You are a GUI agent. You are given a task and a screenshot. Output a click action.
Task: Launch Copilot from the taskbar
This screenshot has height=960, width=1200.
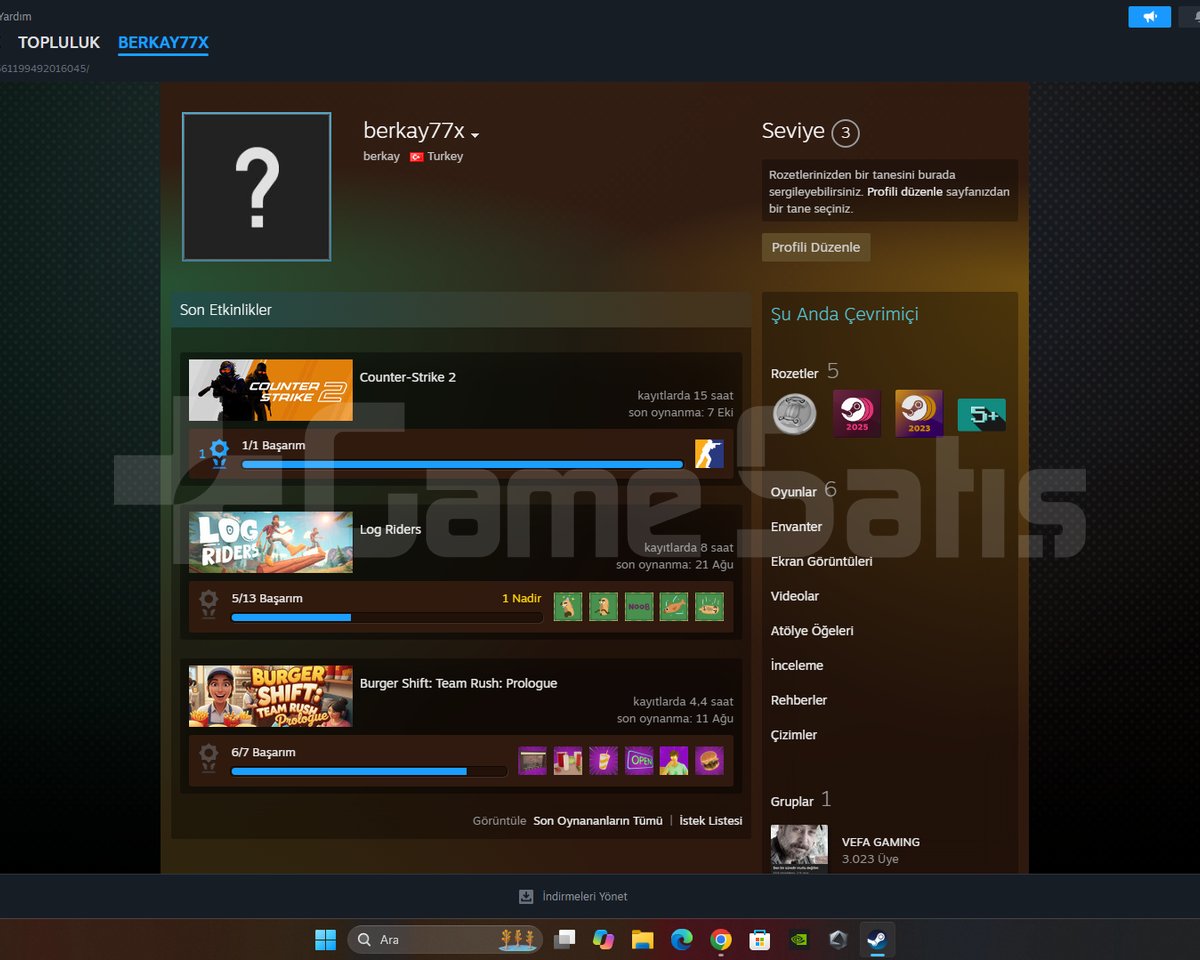click(603, 939)
